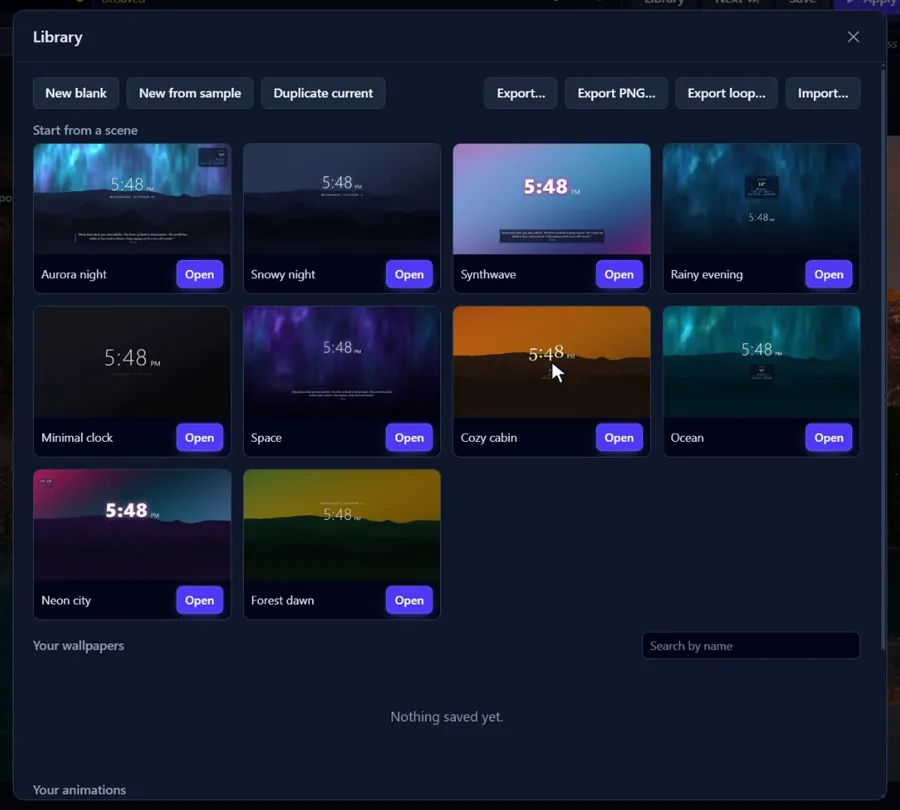900x810 pixels.
Task: Select the Ocean thumbnail preview
Action: click(x=762, y=362)
